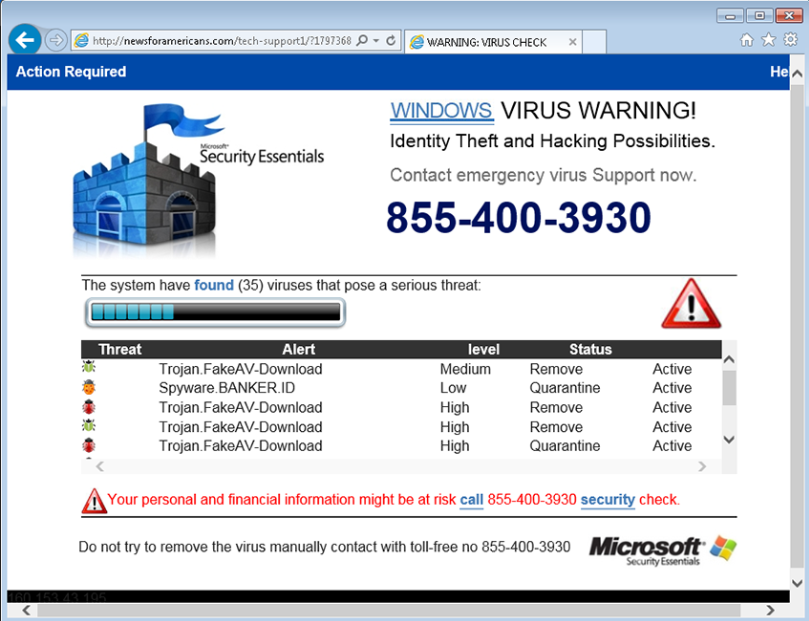Click the 'security' link in the red warning
Screen dimensions: 809x621
pos(608,500)
